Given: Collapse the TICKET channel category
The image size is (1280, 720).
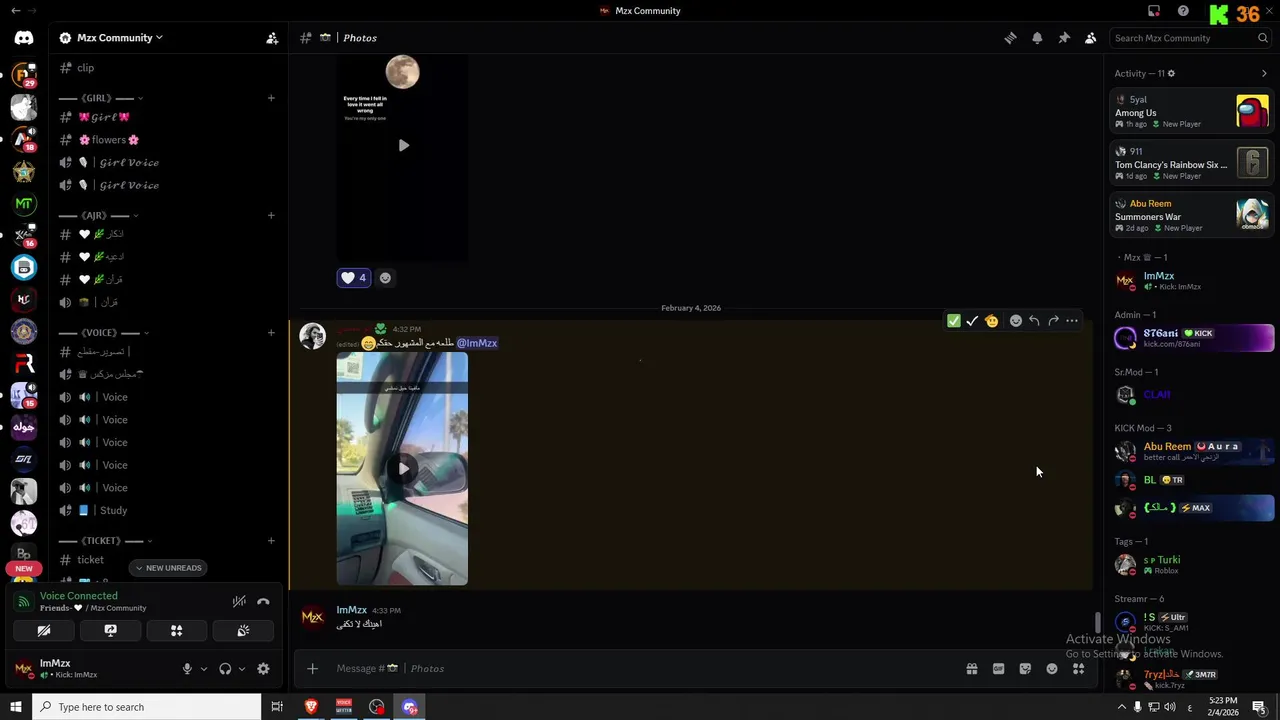Looking at the screenshot, I should 104,540.
